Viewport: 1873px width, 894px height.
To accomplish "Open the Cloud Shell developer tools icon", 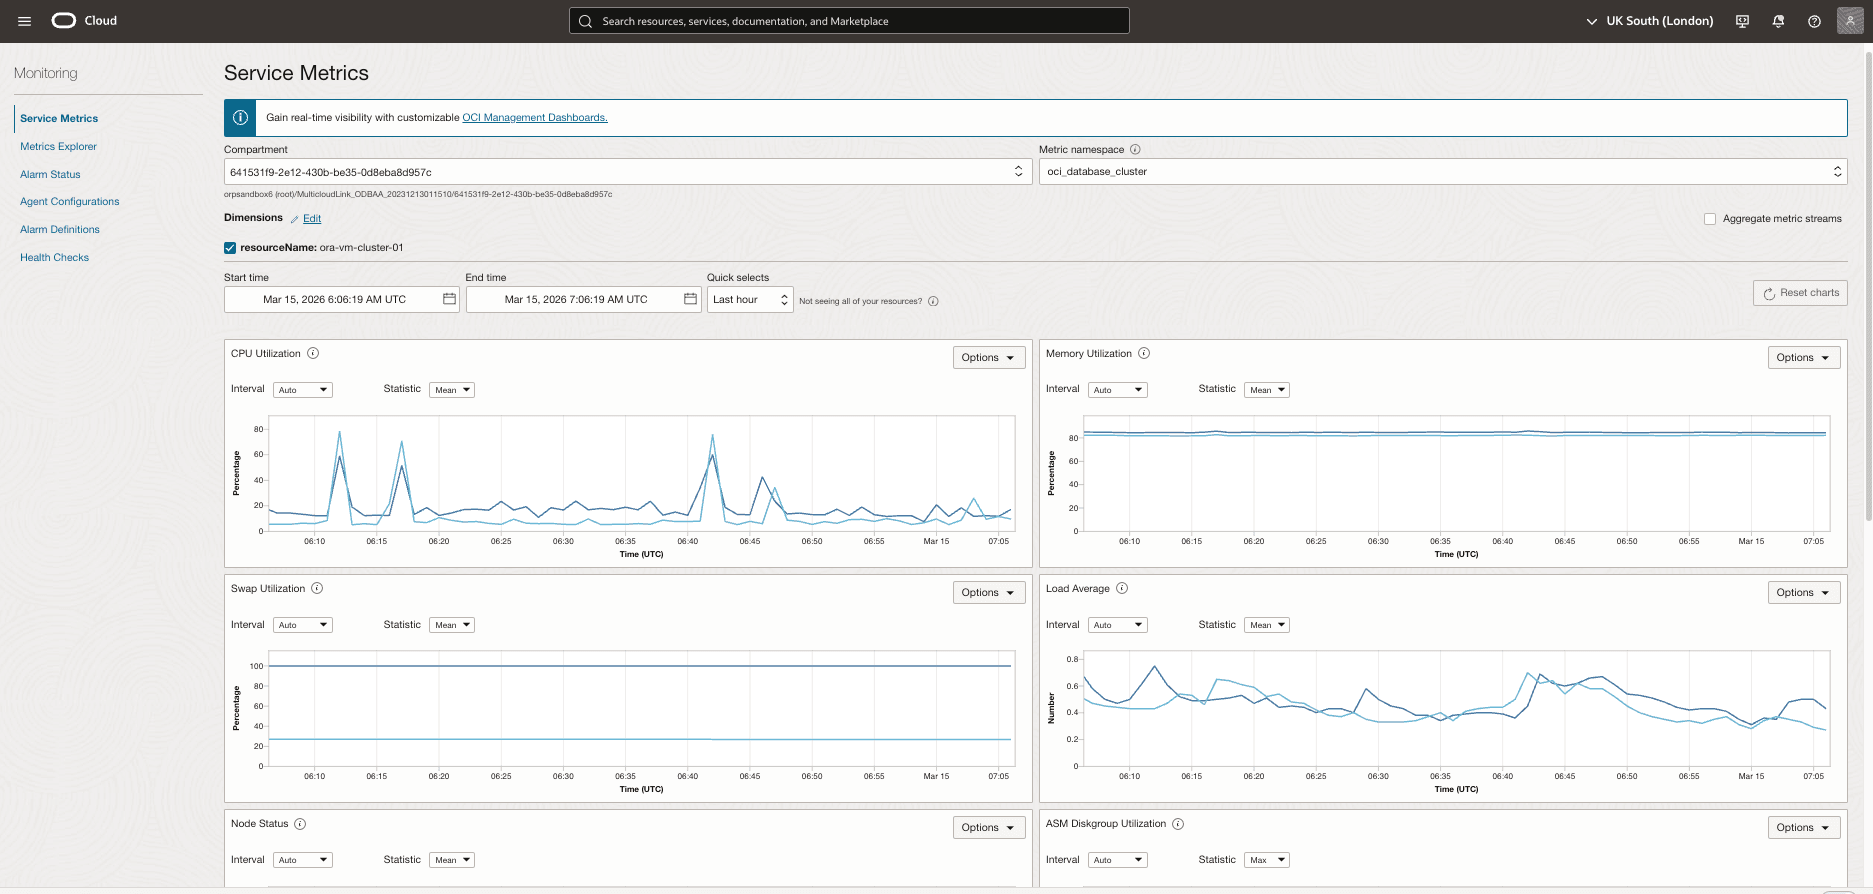I will (1742, 21).
